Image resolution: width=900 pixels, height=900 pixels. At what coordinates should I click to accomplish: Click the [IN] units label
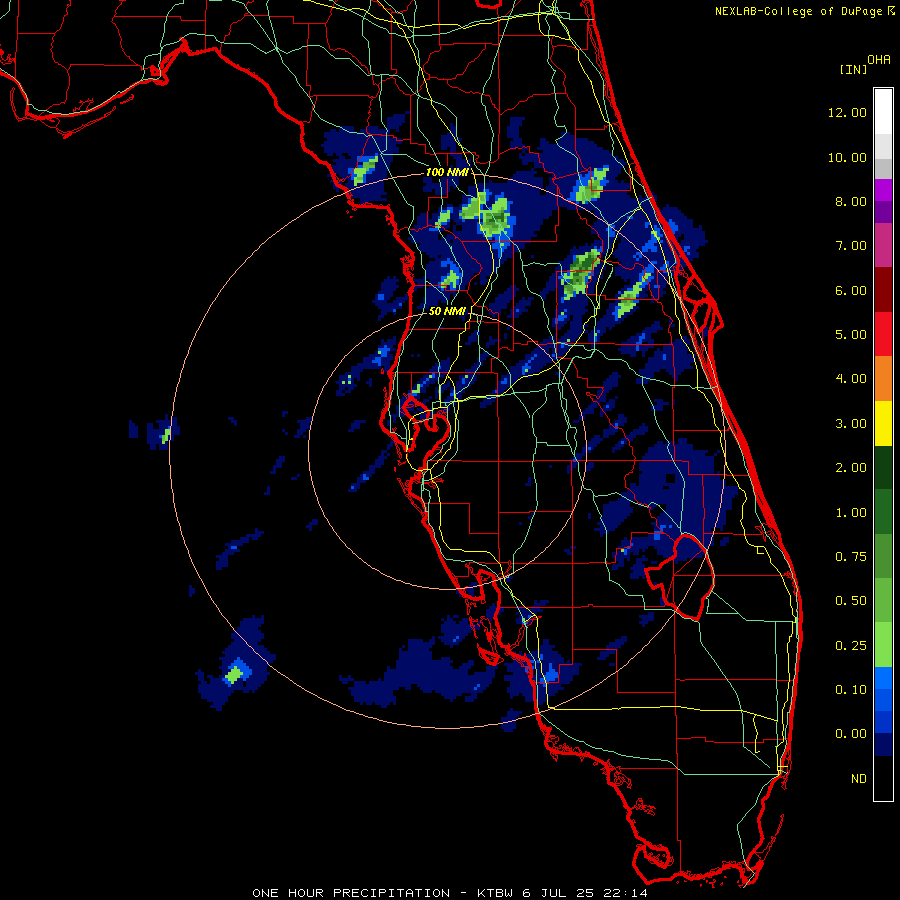point(853,69)
